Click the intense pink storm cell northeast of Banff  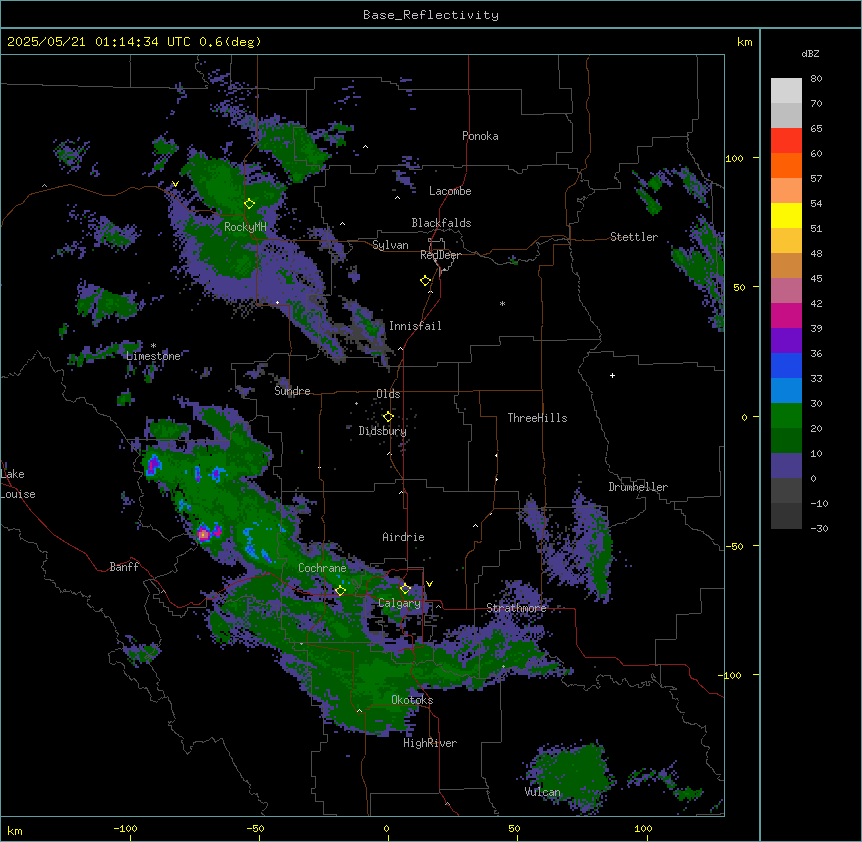pos(204,533)
